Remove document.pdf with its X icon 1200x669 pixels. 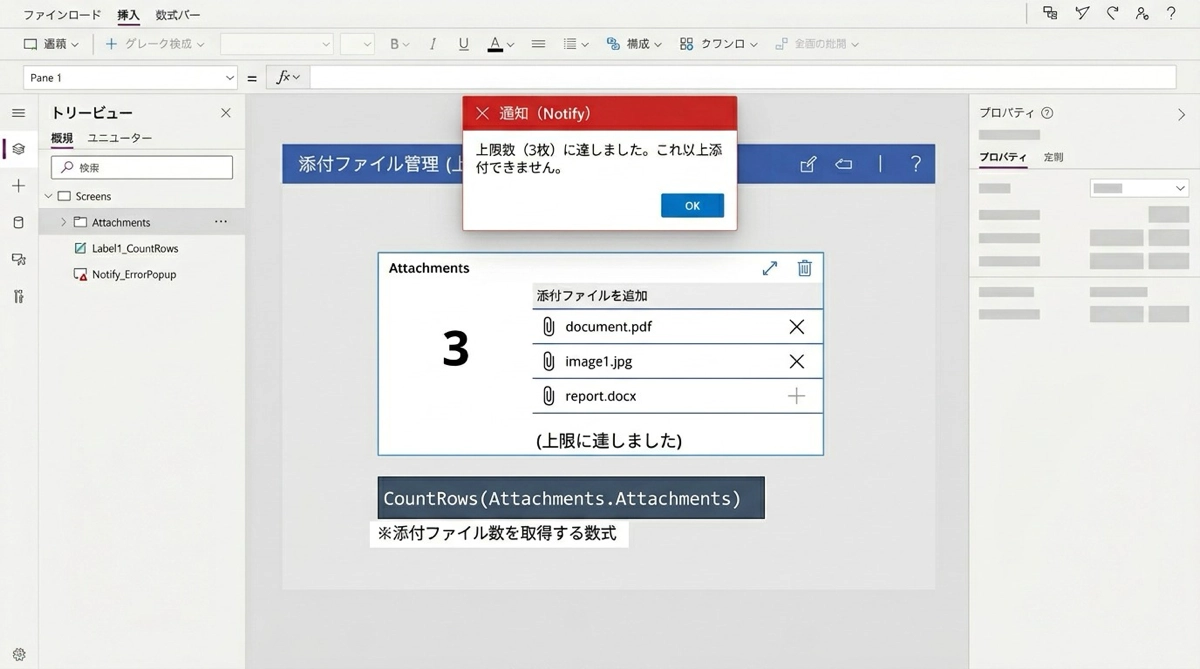[796, 326]
